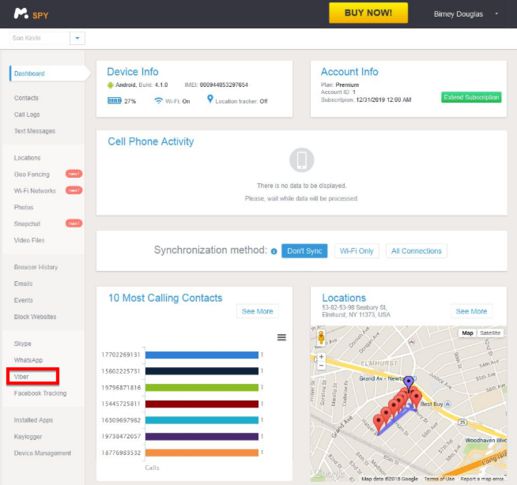
Task: Open Dashboard in the sidebar
Action: tap(29, 74)
